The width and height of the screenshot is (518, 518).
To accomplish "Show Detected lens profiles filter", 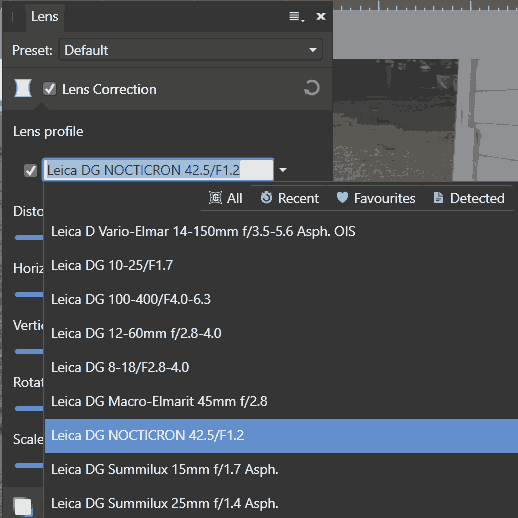I will coord(468,198).
